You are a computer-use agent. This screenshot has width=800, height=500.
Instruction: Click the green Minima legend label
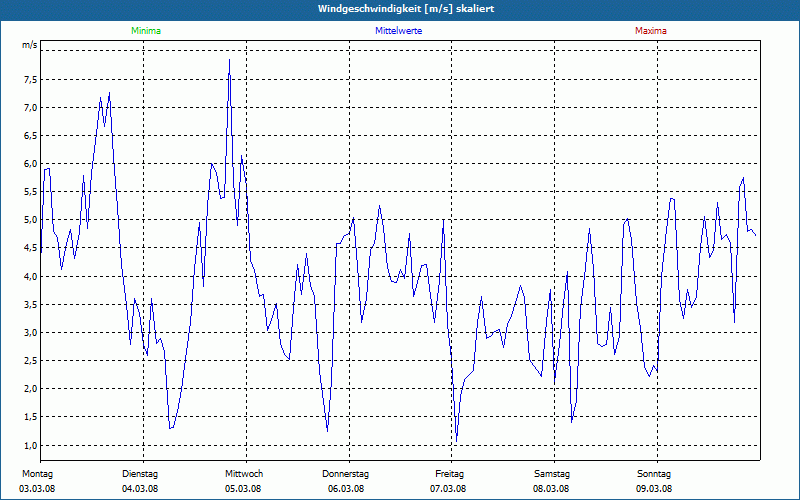[x=146, y=31]
